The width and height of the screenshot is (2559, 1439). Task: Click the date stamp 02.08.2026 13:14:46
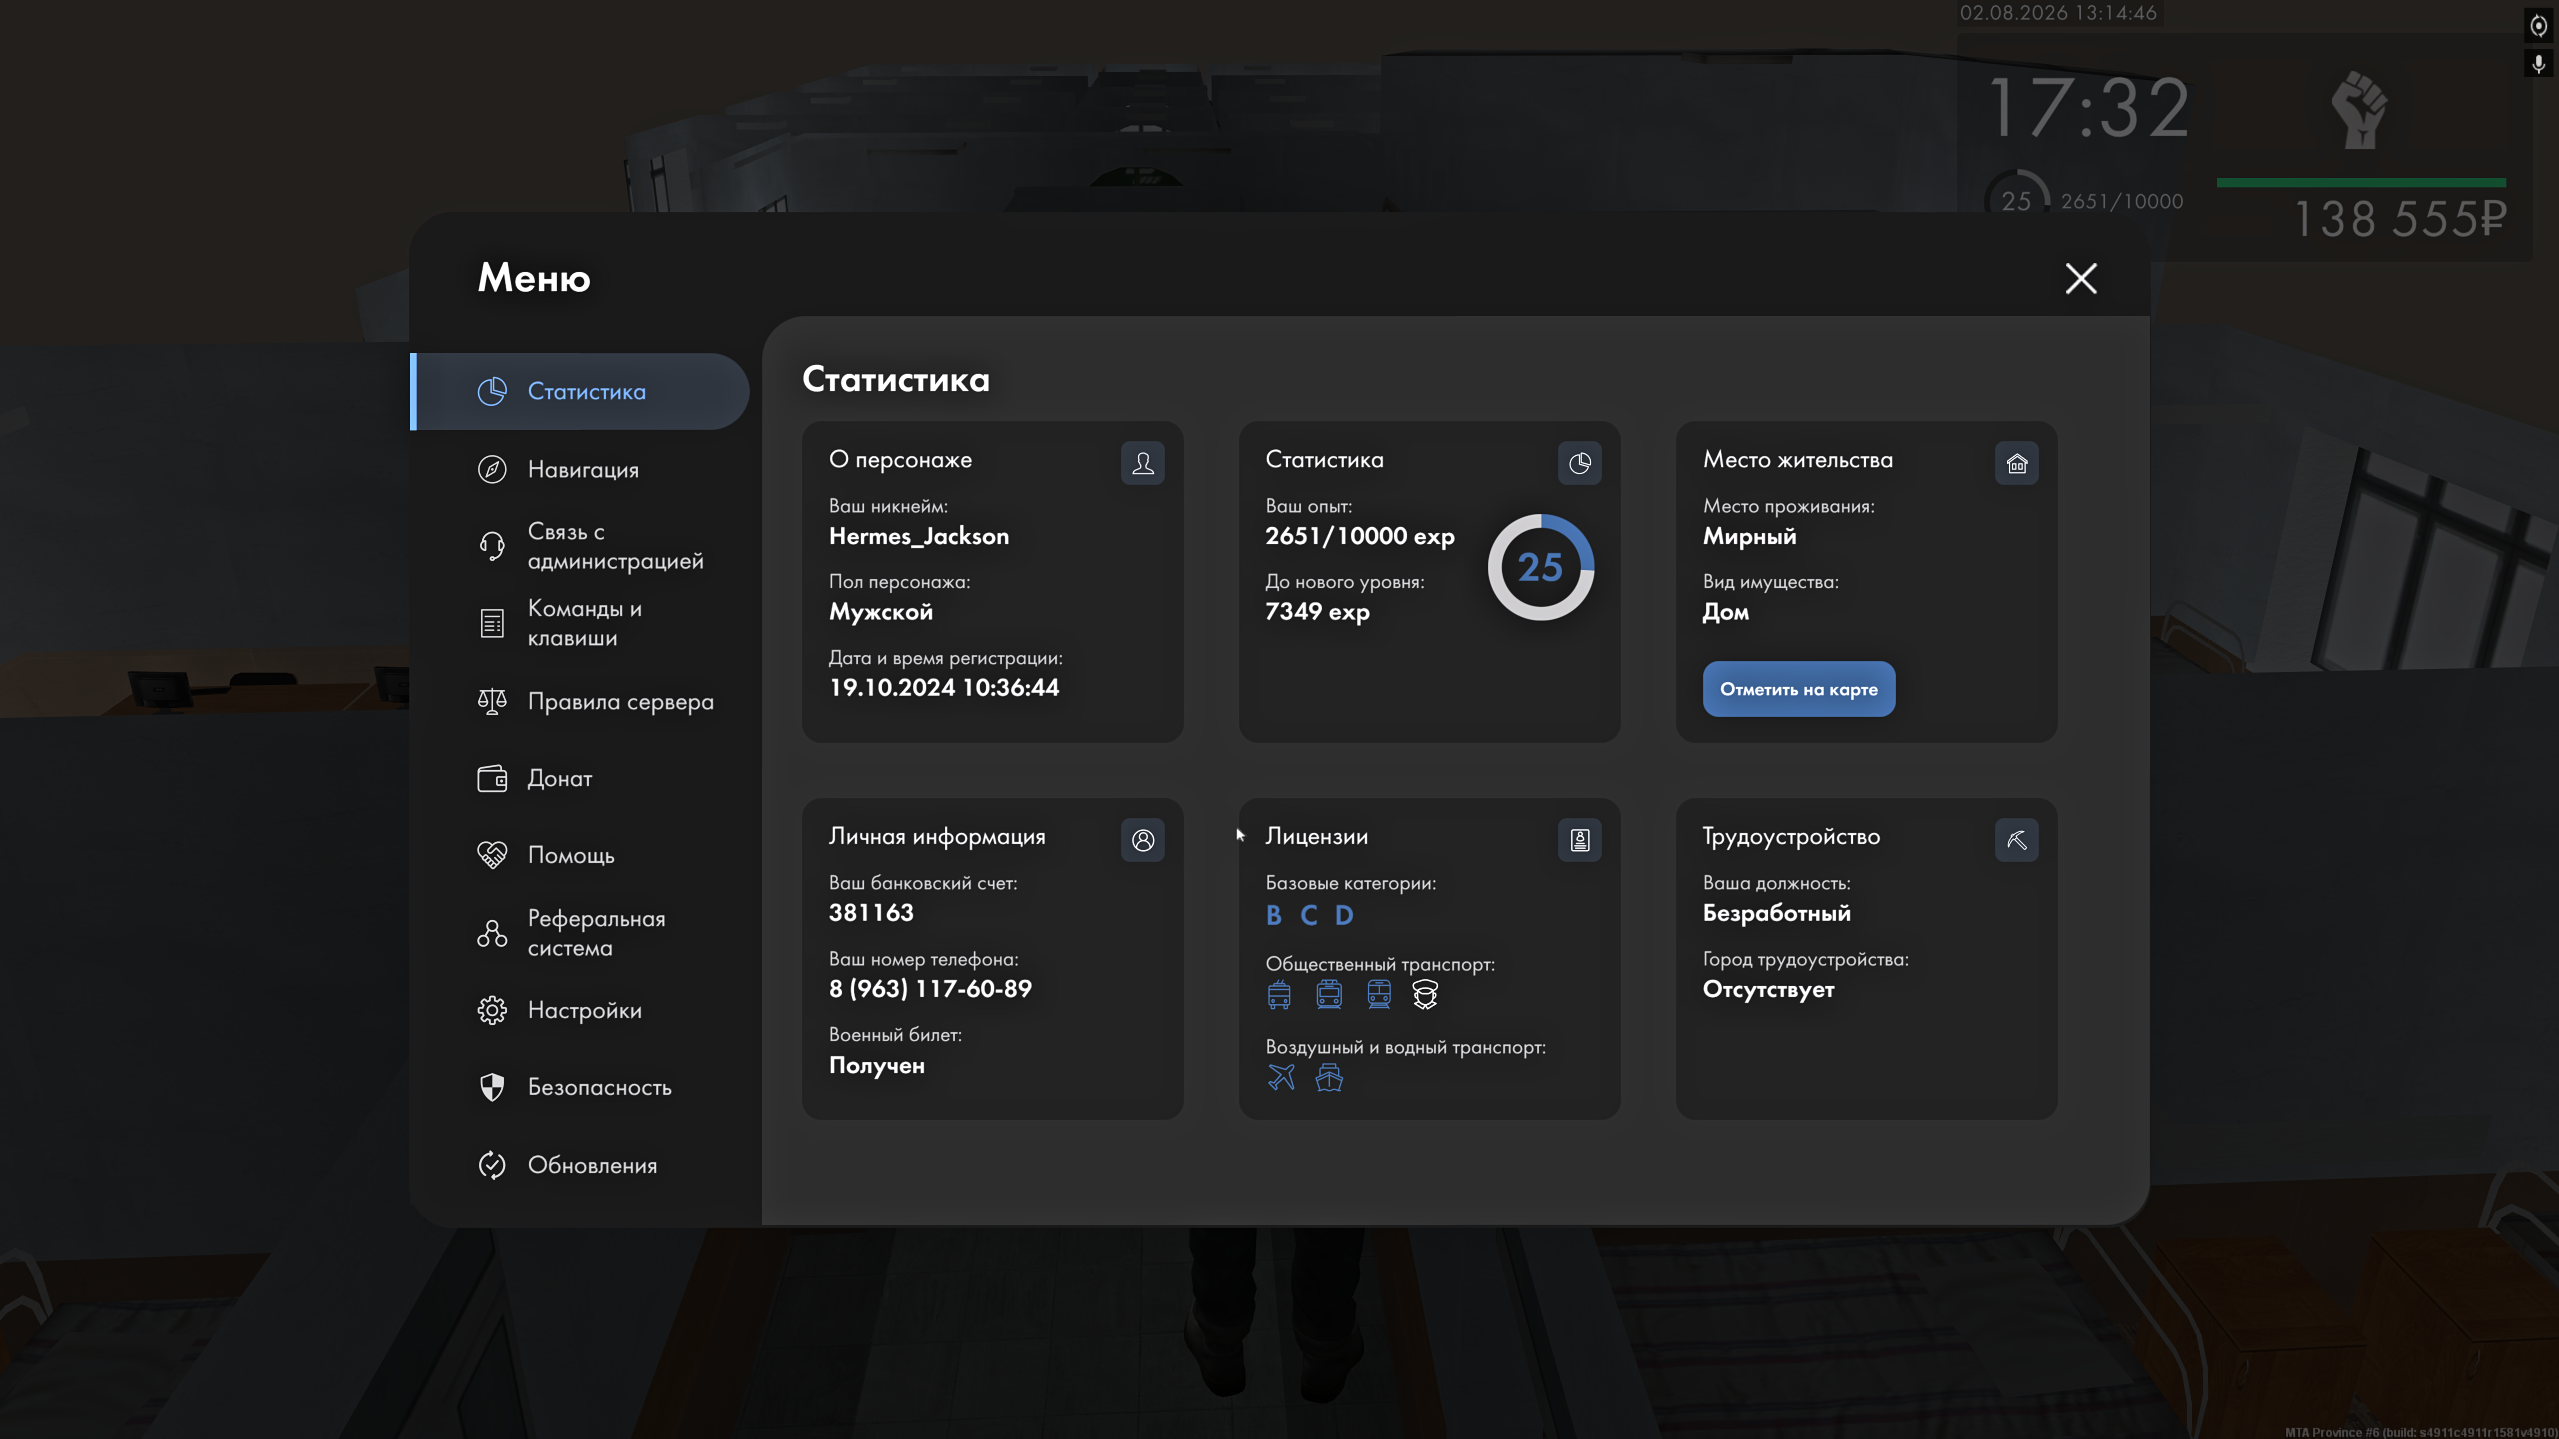tap(2058, 13)
